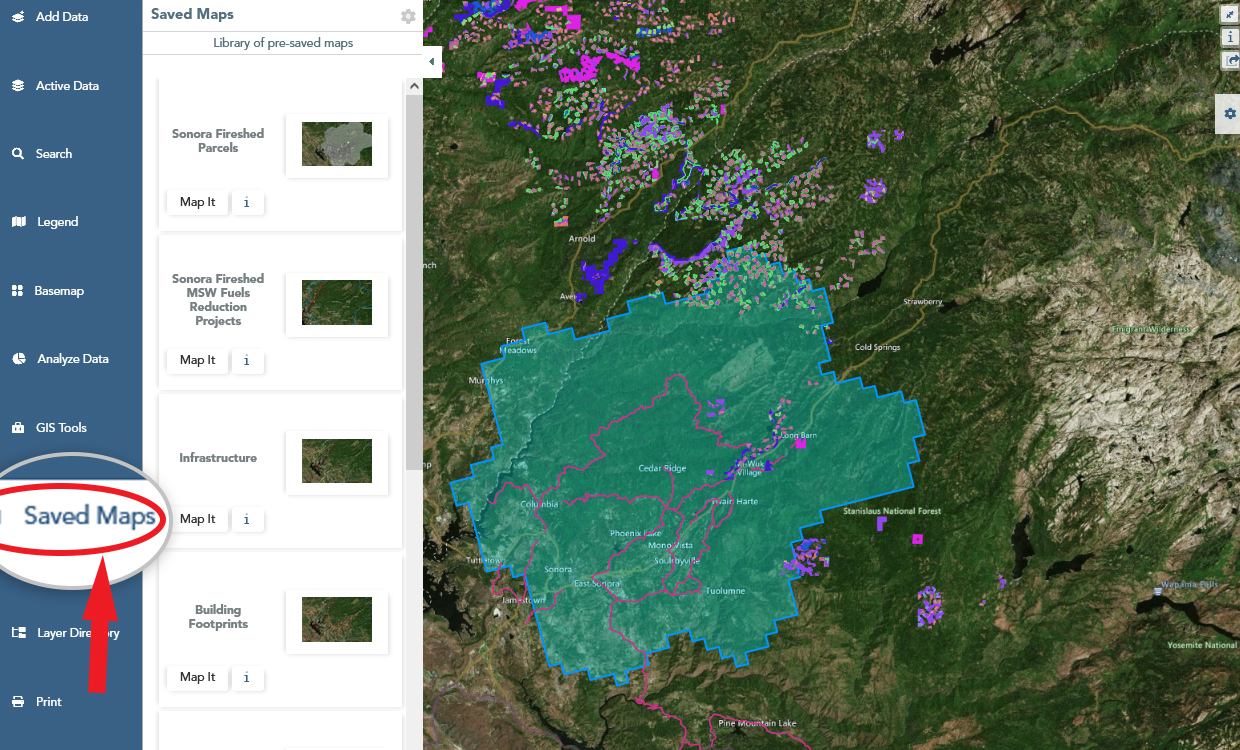
Task: Open the Print option in sidebar
Action: pyautogui.click(x=37, y=702)
